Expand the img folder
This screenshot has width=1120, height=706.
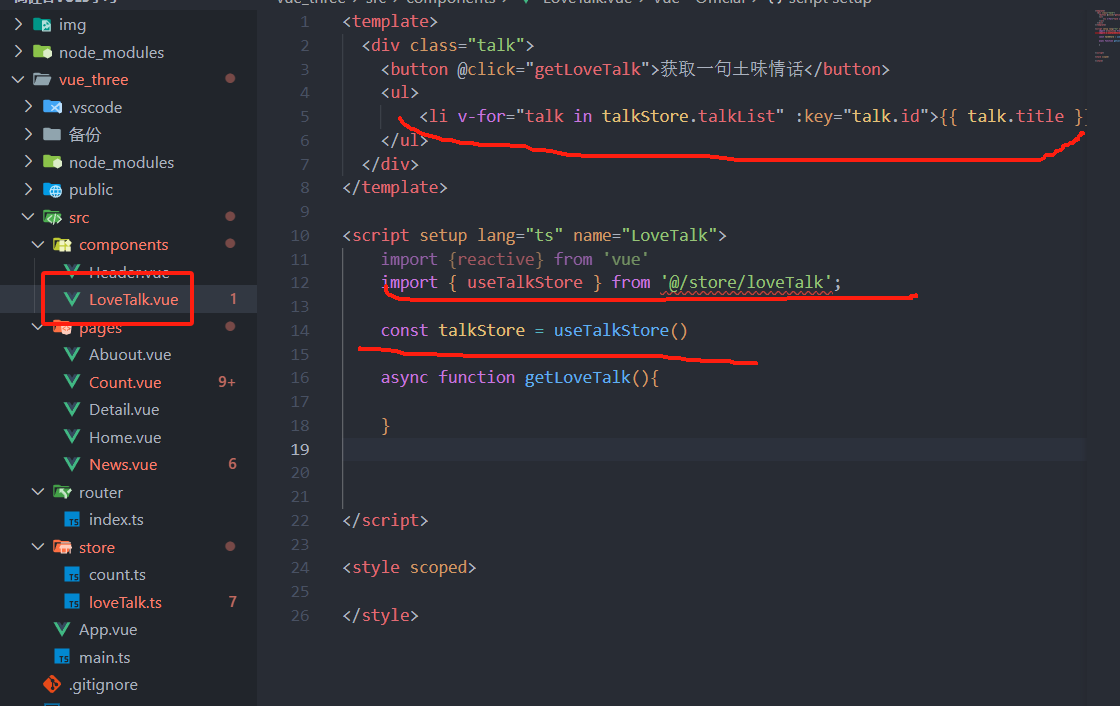17,24
